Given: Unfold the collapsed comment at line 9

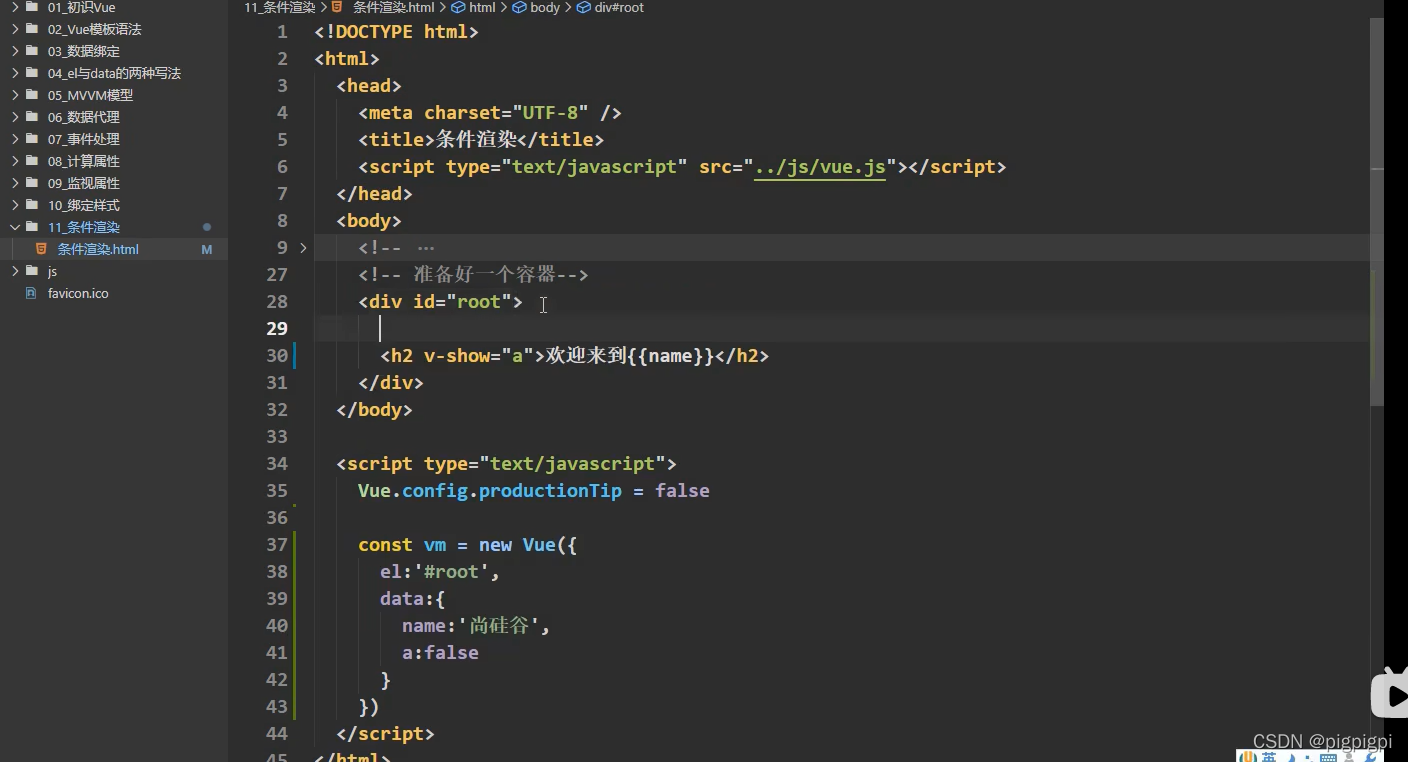Looking at the screenshot, I should click(x=304, y=247).
